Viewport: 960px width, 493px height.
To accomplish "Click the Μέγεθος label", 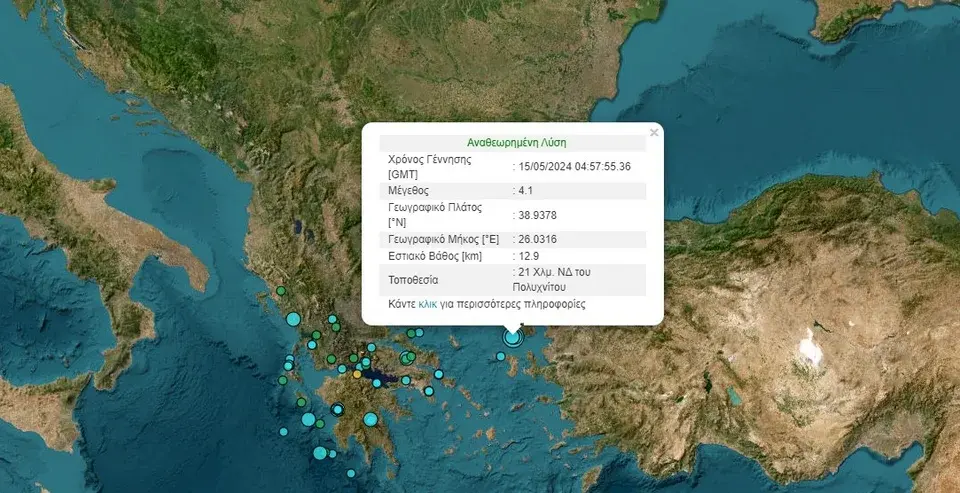I will point(408,190).
